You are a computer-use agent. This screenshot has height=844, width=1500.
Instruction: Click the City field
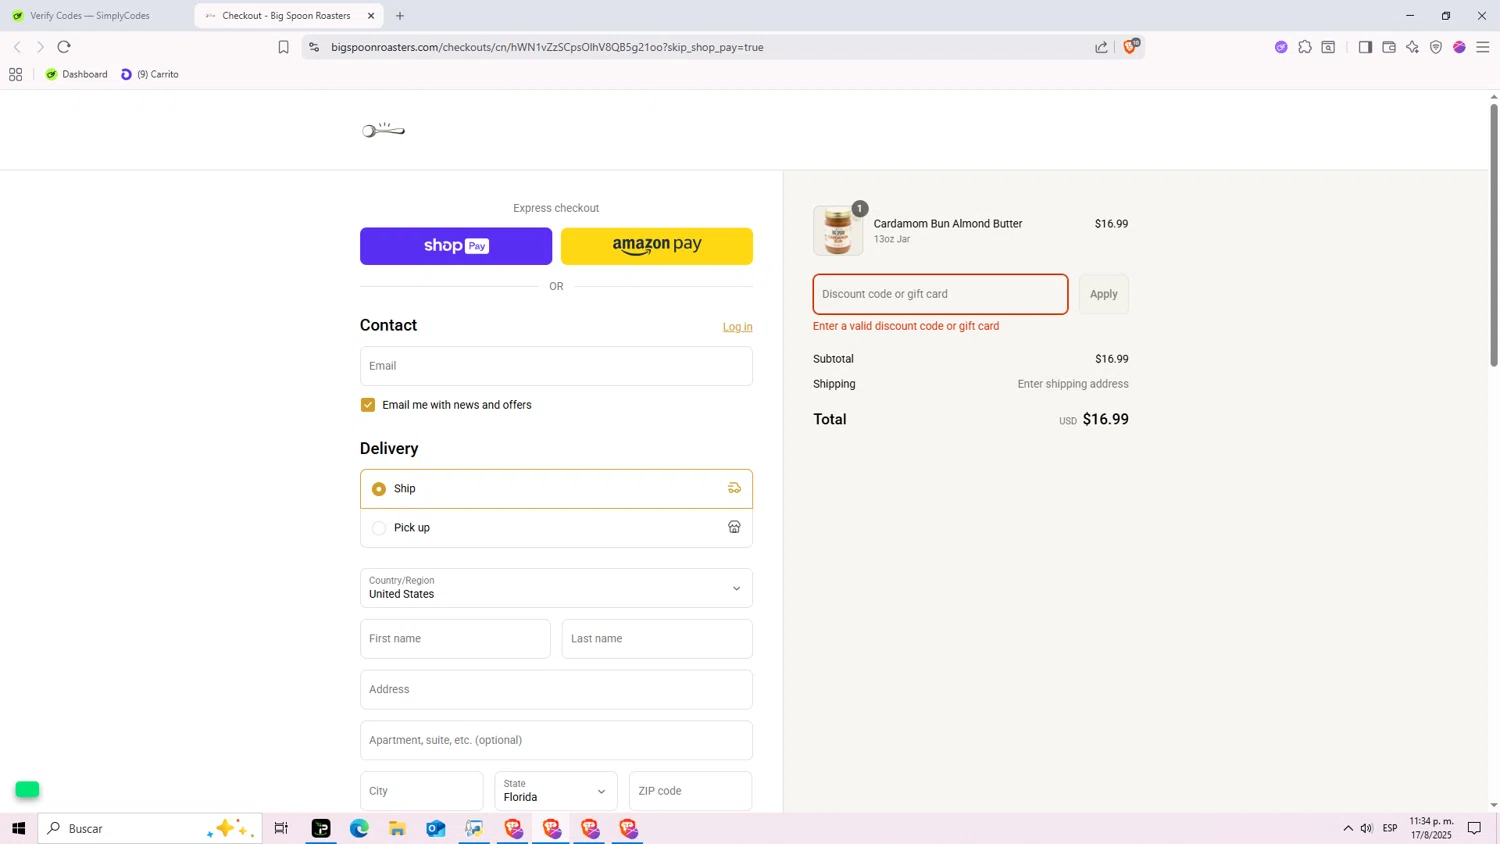422,791
